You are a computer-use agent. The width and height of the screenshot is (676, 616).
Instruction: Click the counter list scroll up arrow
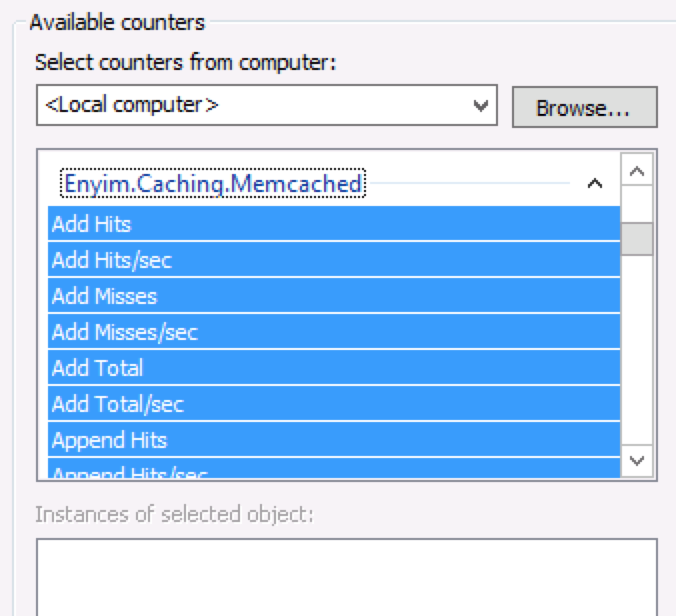point(637,169)
